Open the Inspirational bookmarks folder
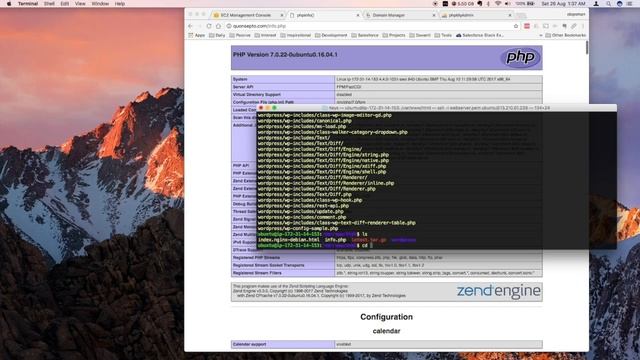Screen dimensions: 640x360 click(296, 36)
